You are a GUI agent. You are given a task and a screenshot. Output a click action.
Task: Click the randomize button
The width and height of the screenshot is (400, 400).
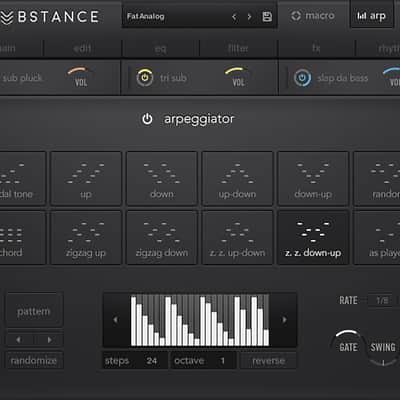(x=34, y=360)
